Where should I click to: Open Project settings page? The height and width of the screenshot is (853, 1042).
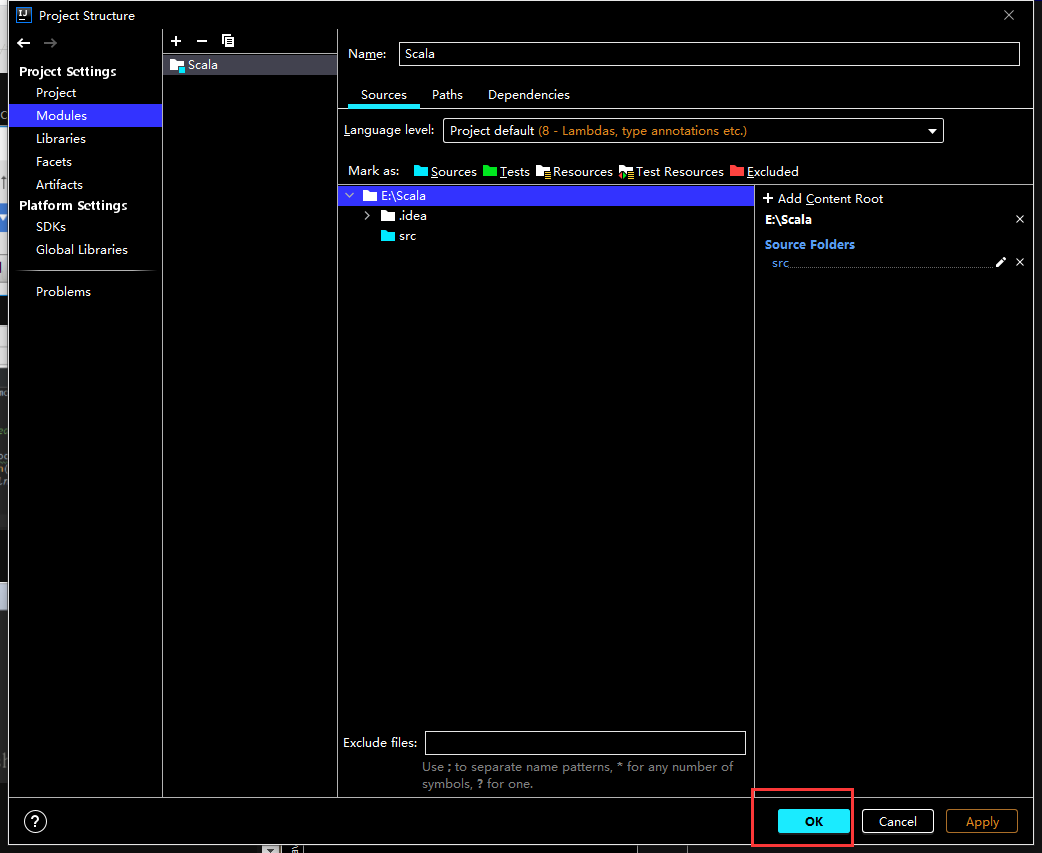tap(56, 92)
